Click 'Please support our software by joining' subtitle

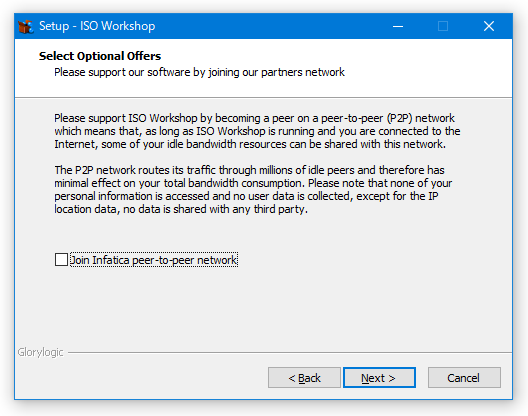[x=199, y=72]
